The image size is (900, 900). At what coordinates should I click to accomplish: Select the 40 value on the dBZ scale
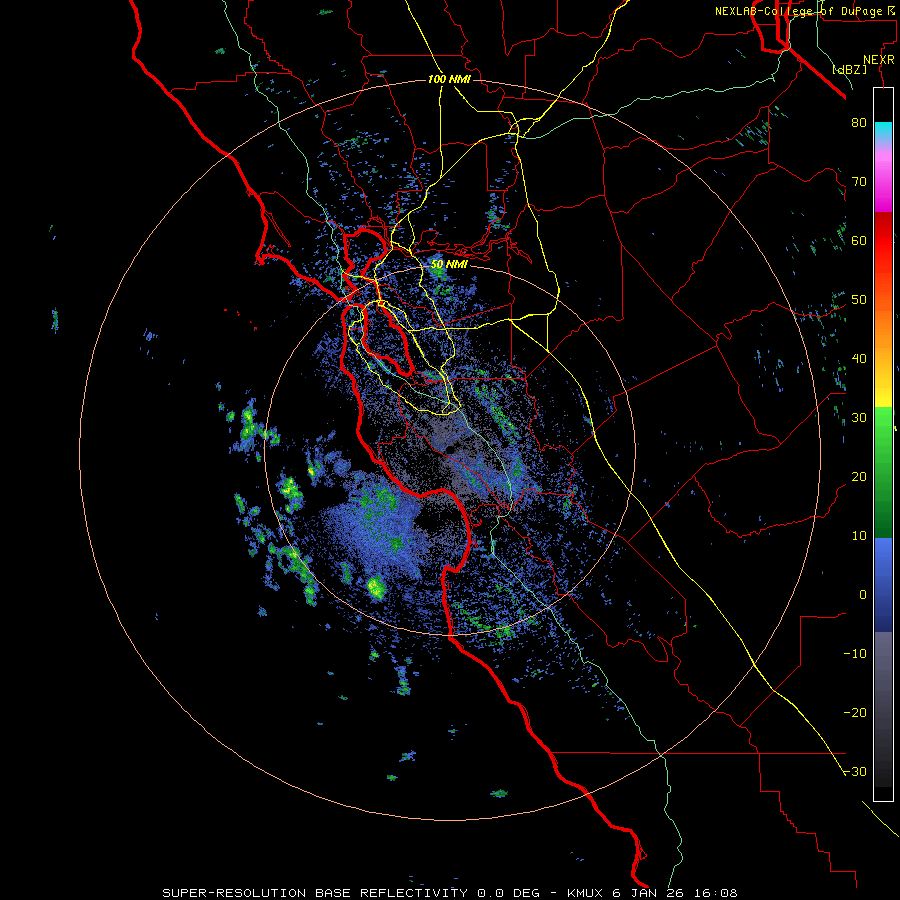click(859, 359)
